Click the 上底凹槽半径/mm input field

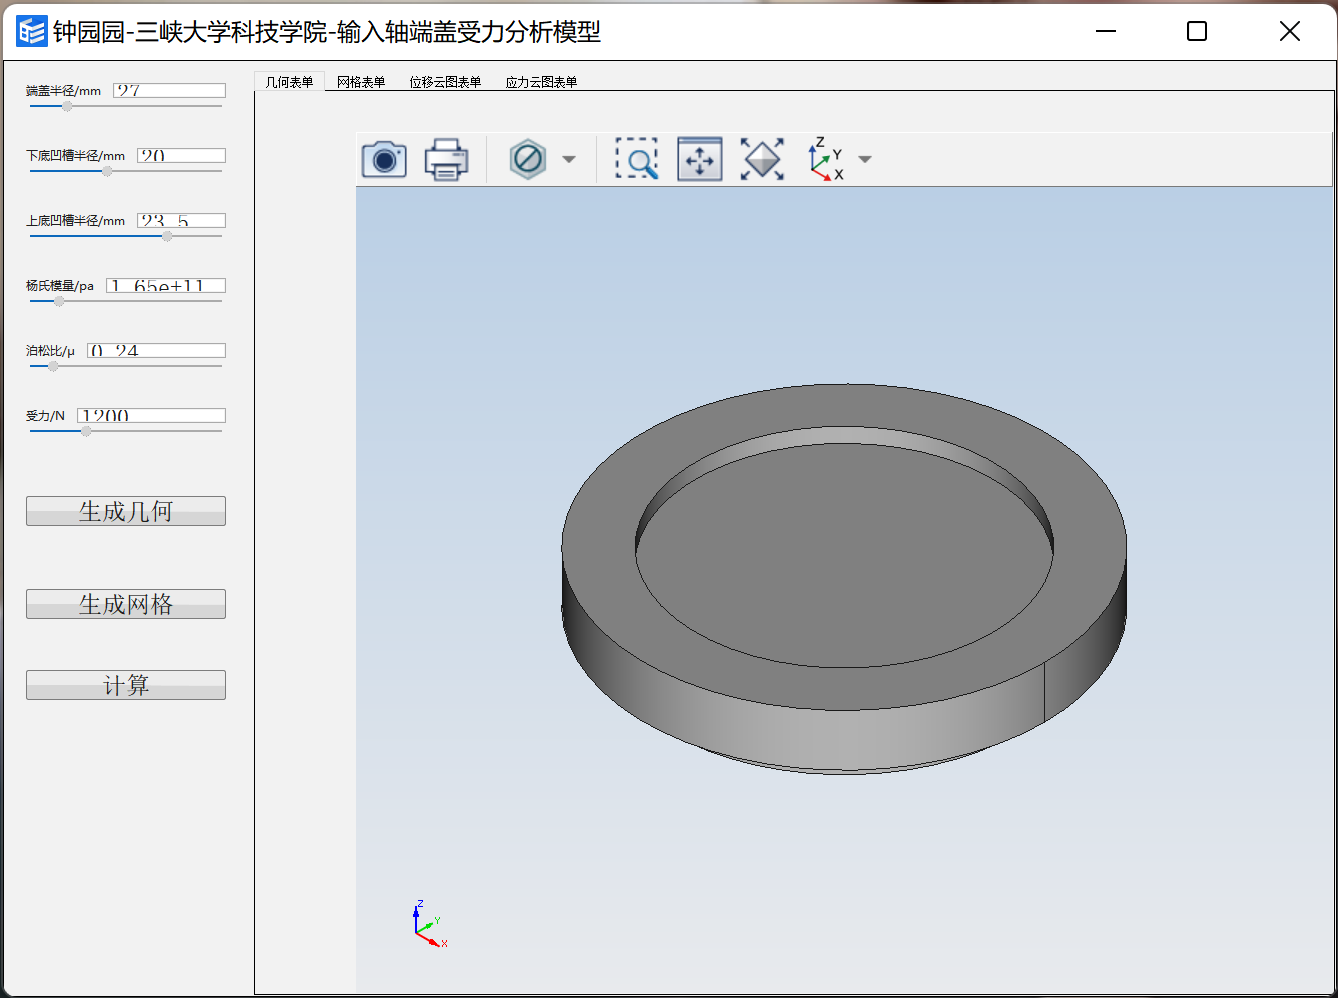(x=181, y=220)
